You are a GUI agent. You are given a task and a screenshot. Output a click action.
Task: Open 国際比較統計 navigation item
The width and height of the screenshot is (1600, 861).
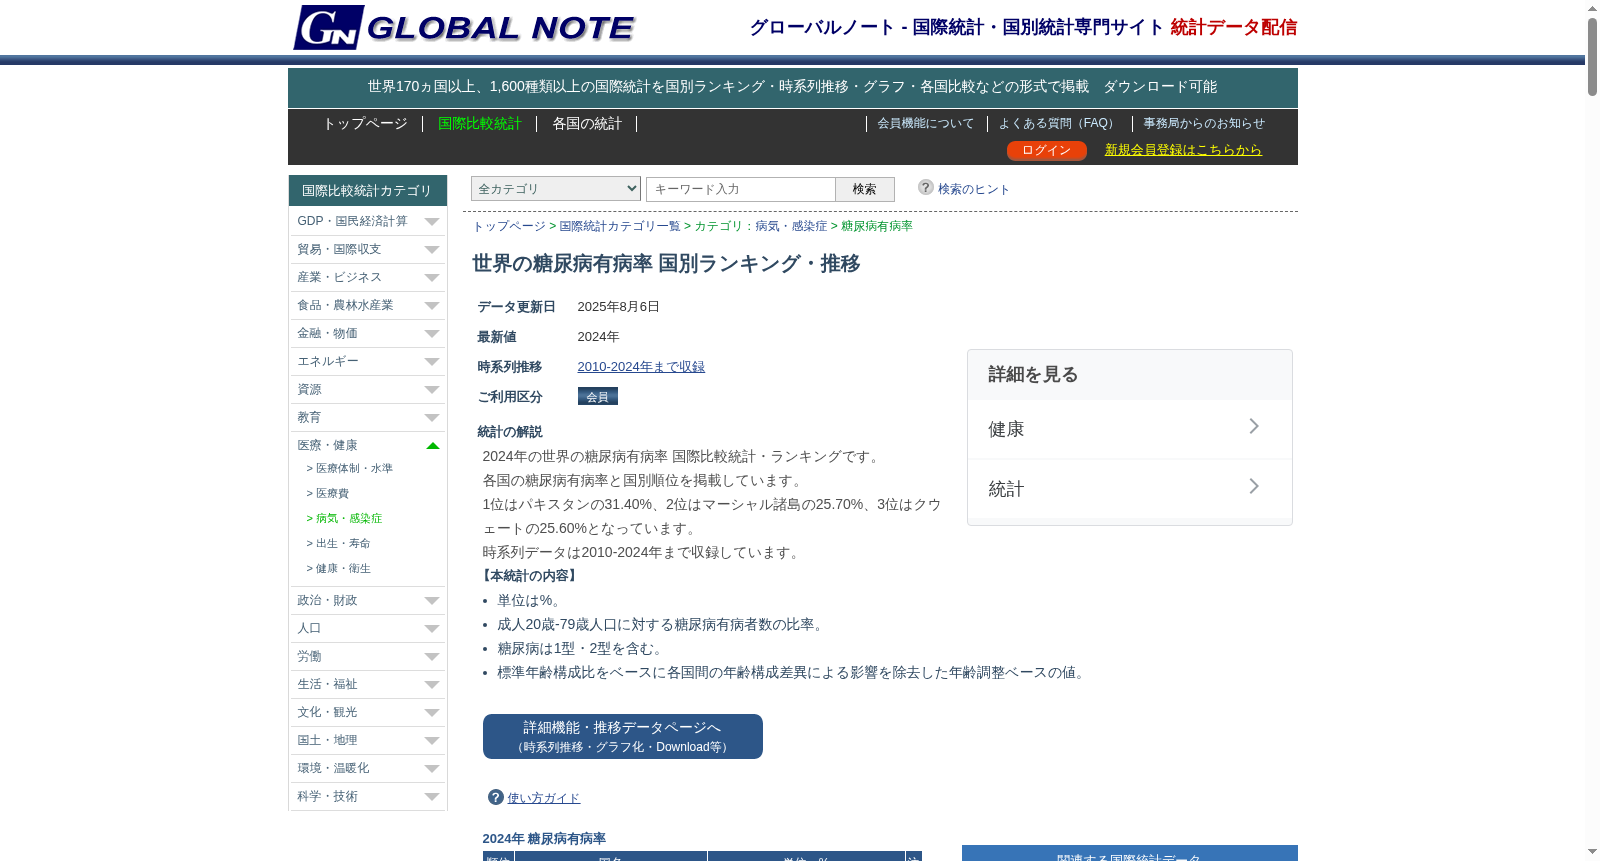(x=480, y=124)
